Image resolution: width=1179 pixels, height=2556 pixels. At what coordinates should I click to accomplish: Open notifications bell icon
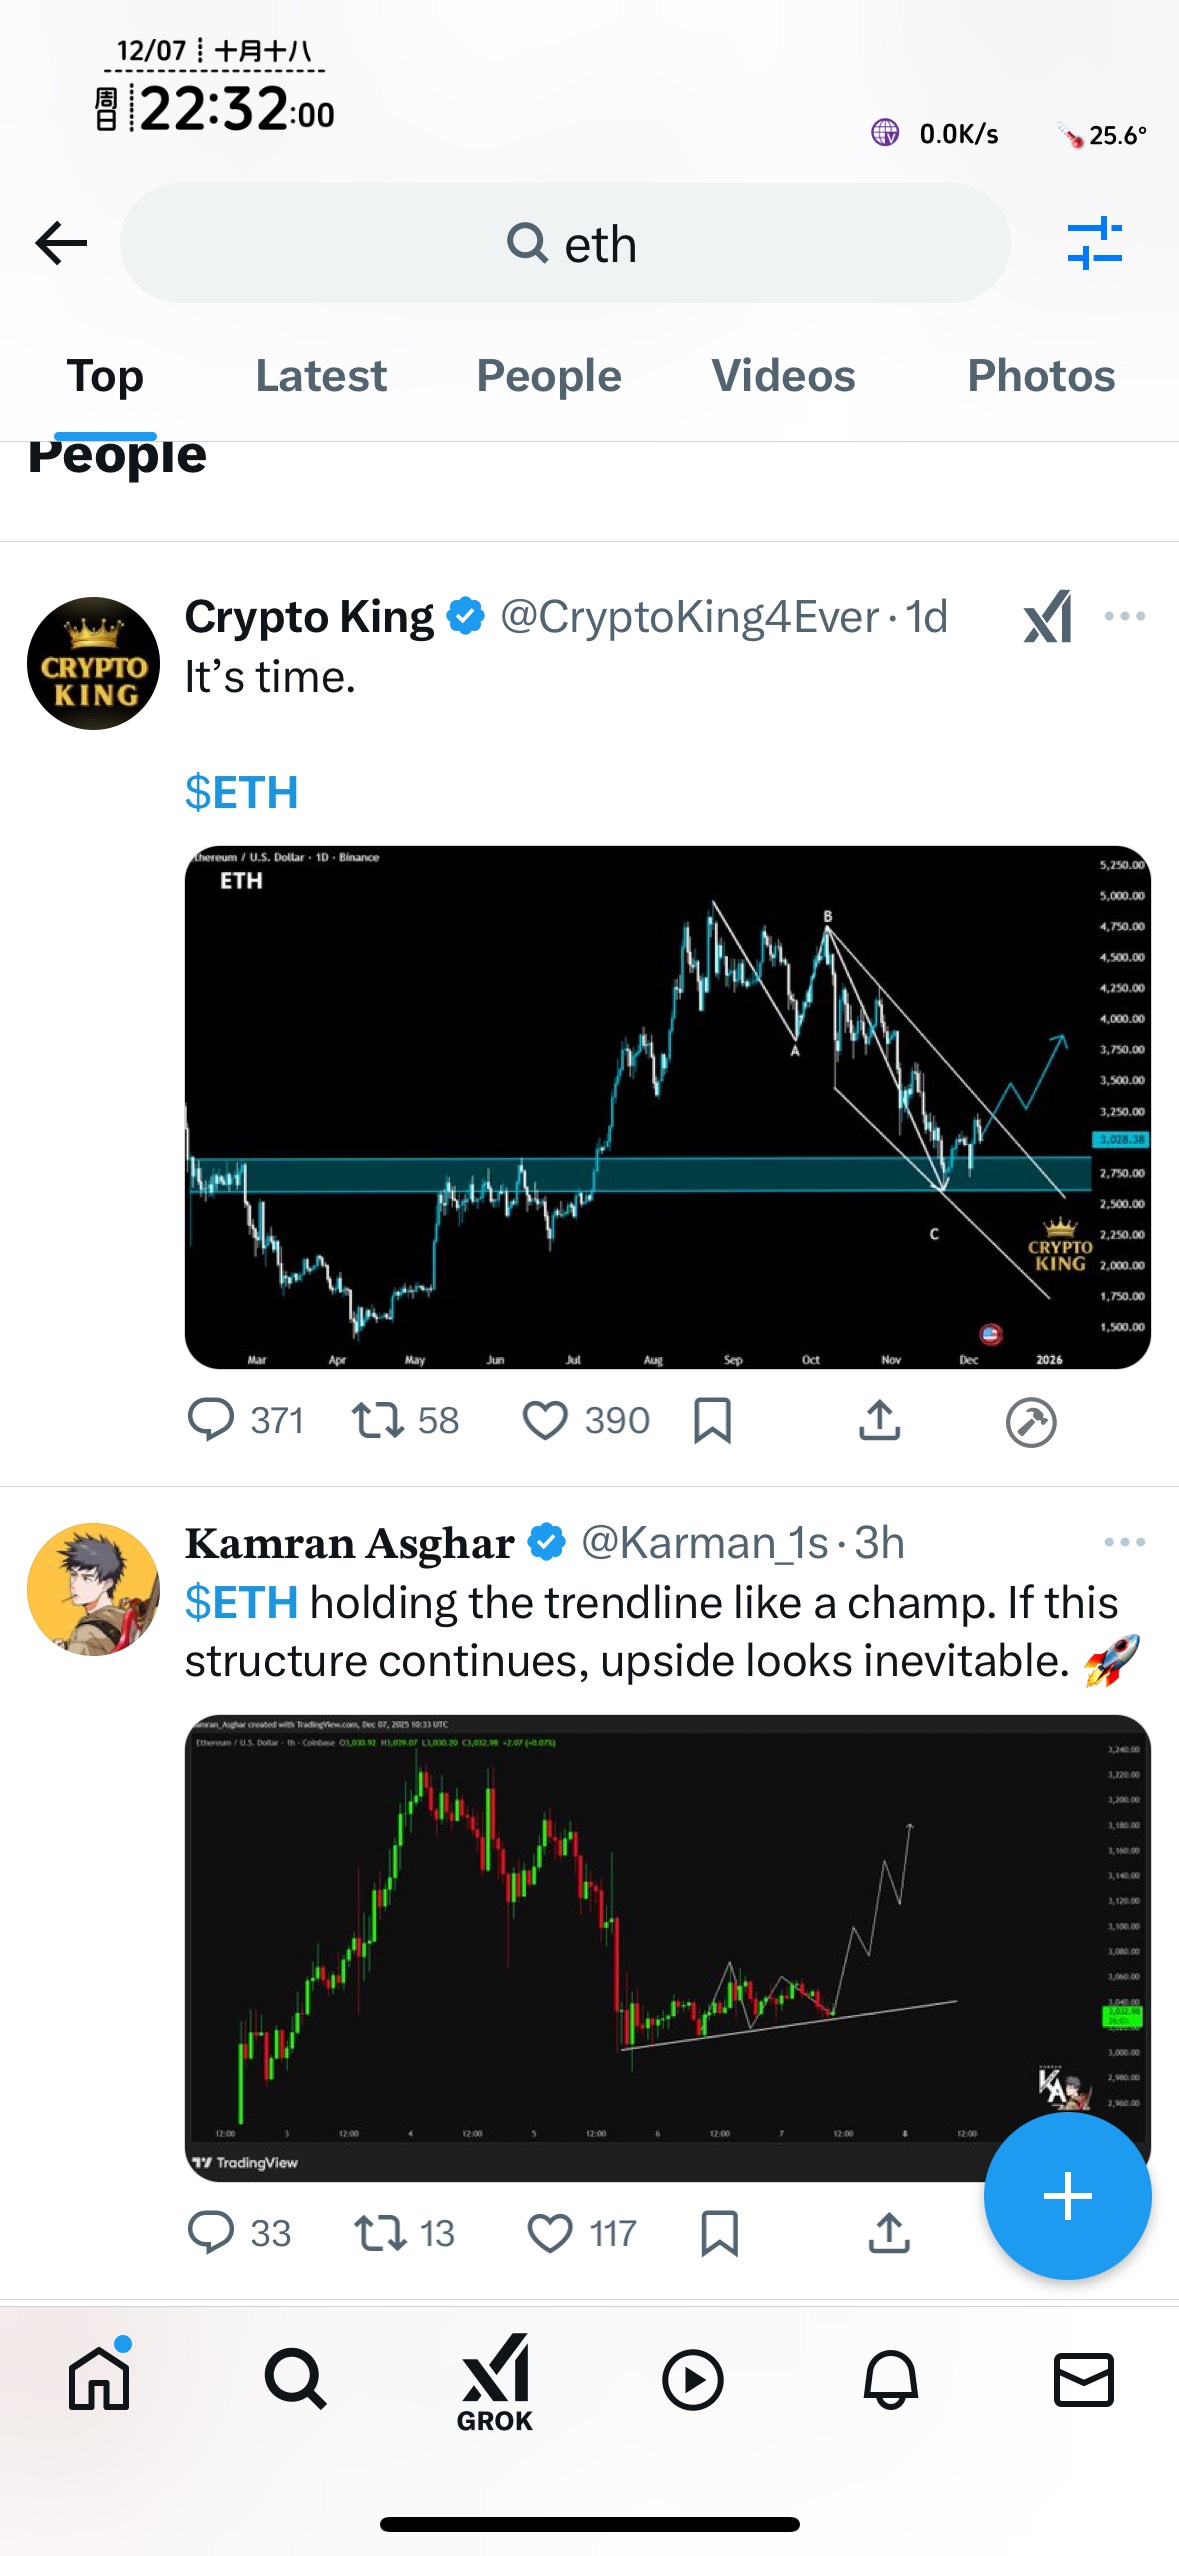890,2380
